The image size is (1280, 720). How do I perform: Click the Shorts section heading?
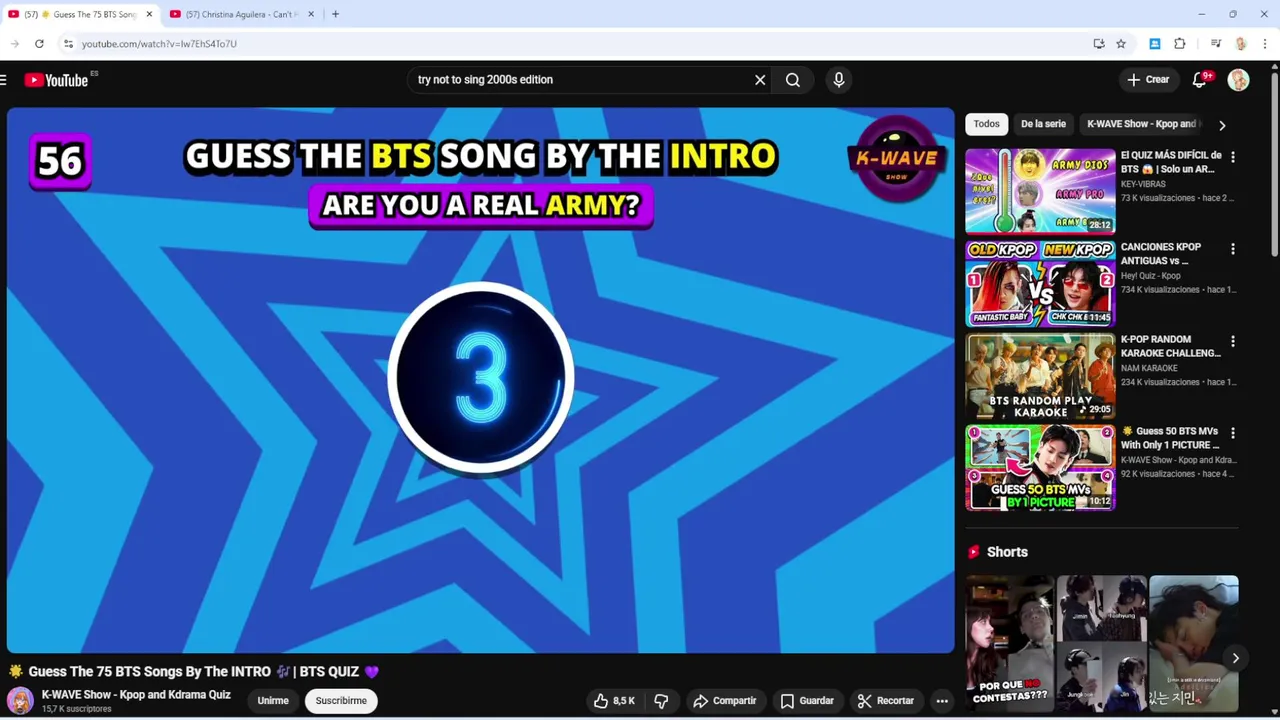tap(1007, 552)
